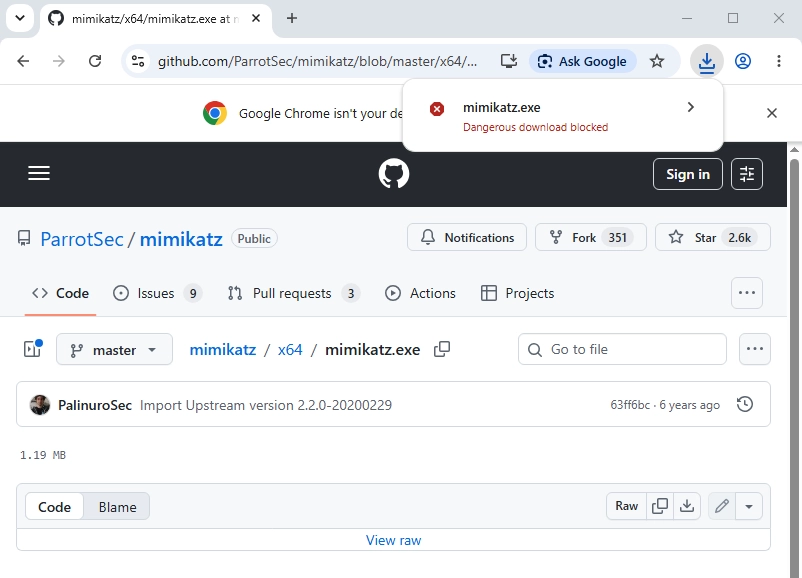This screenshot has height=578, width=802.
Task: Switch to the Actions tab
Action: (420, 293)
